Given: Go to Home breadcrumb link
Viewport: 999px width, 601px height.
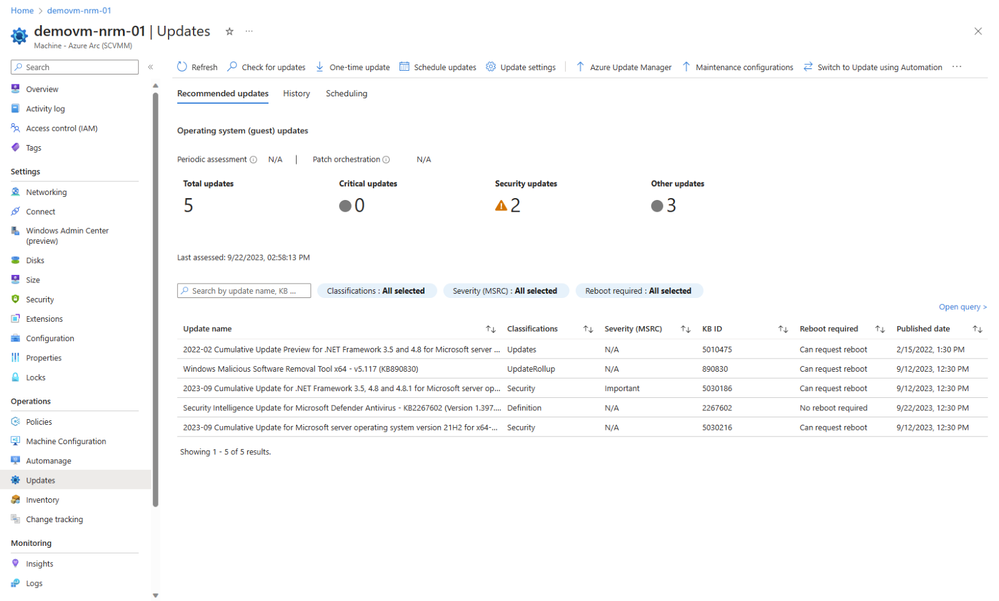Looking at the screenshot, I should (x=22, y=10).
